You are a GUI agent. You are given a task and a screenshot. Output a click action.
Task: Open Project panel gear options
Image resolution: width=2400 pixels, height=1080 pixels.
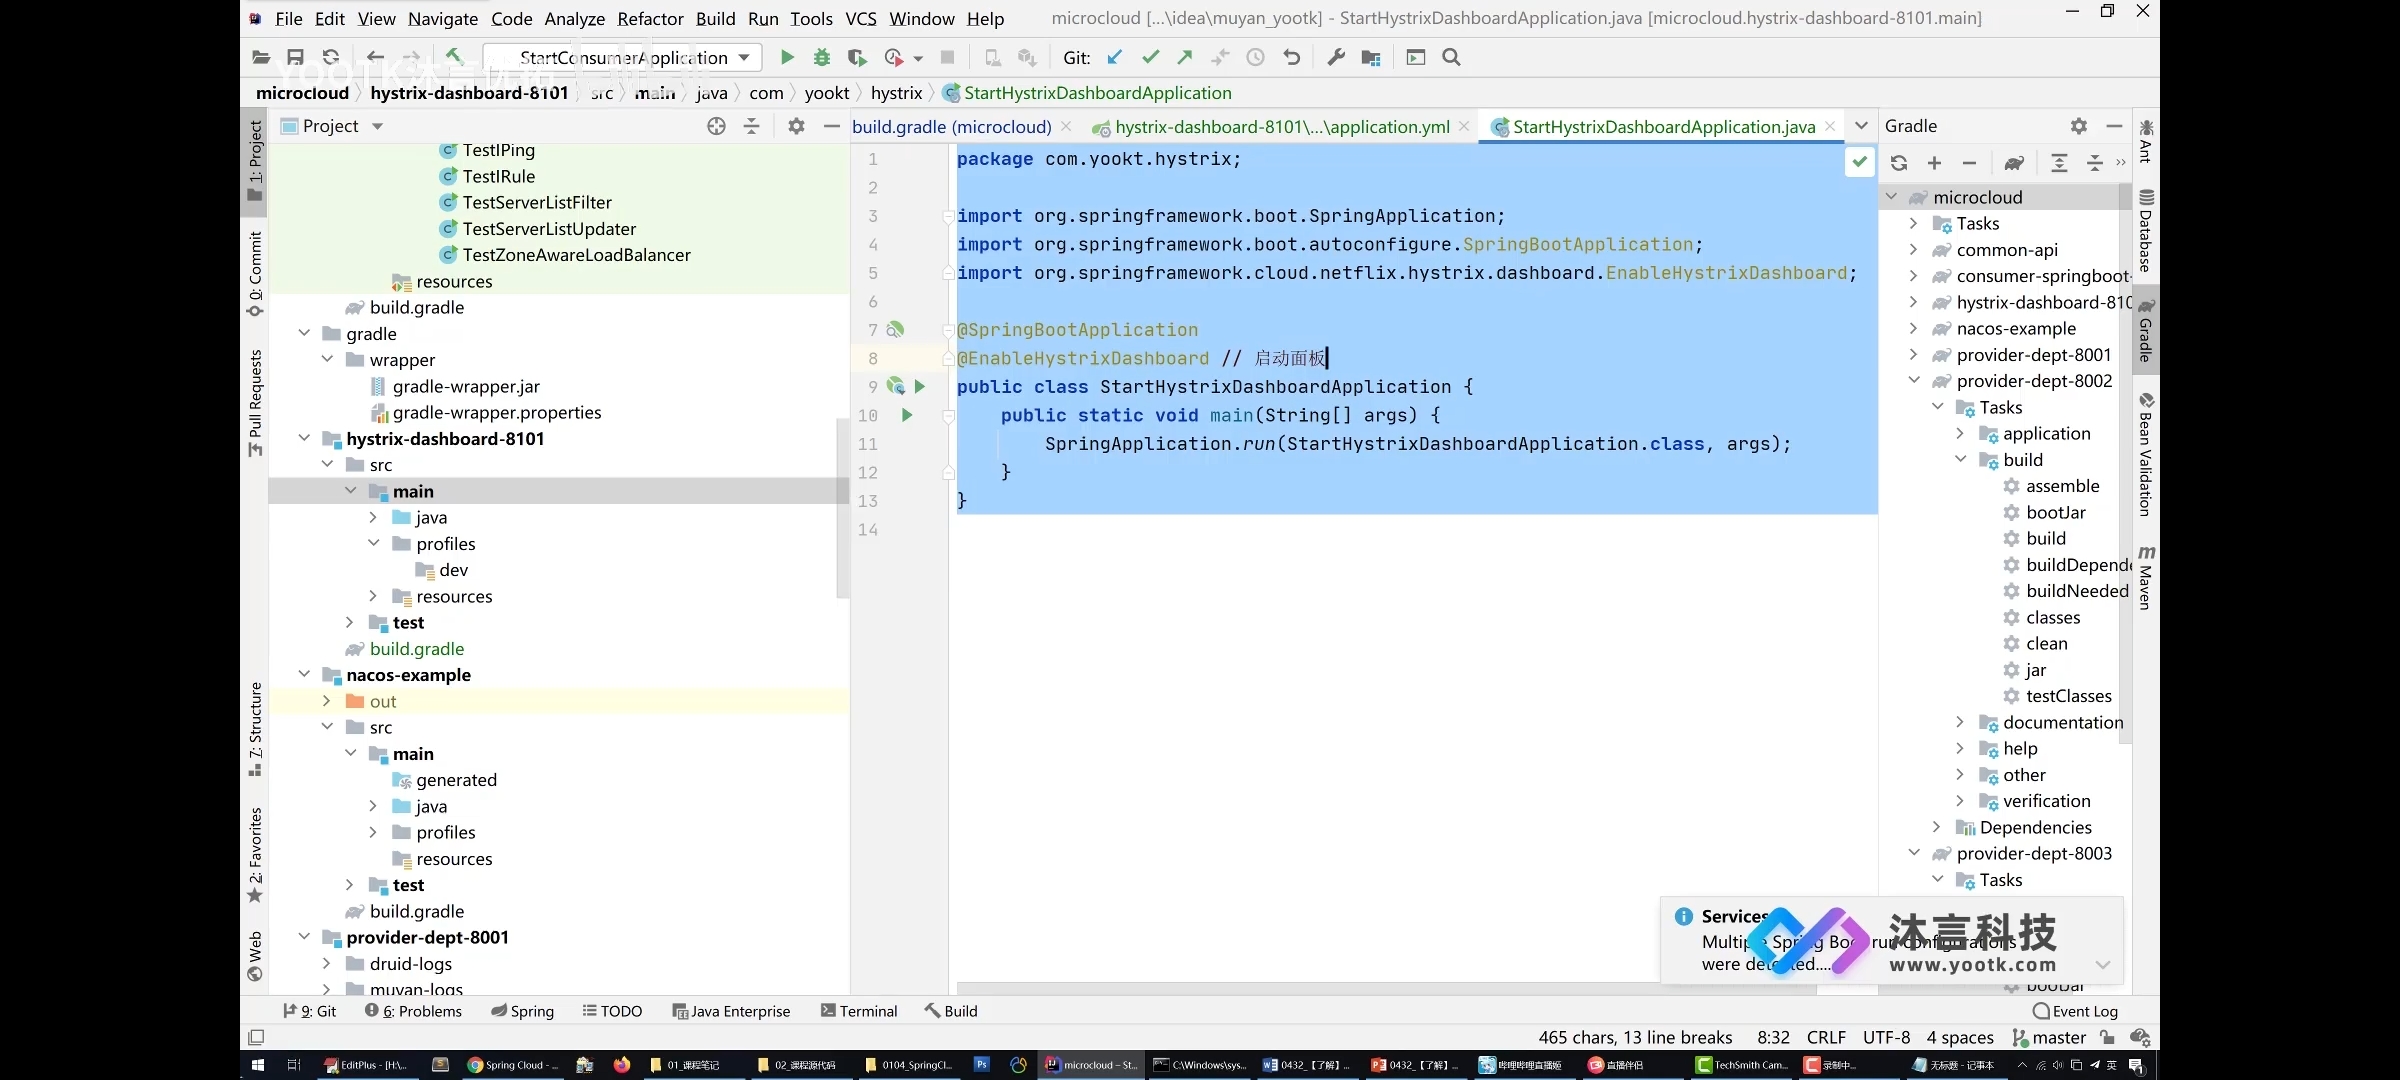[796, 126]
